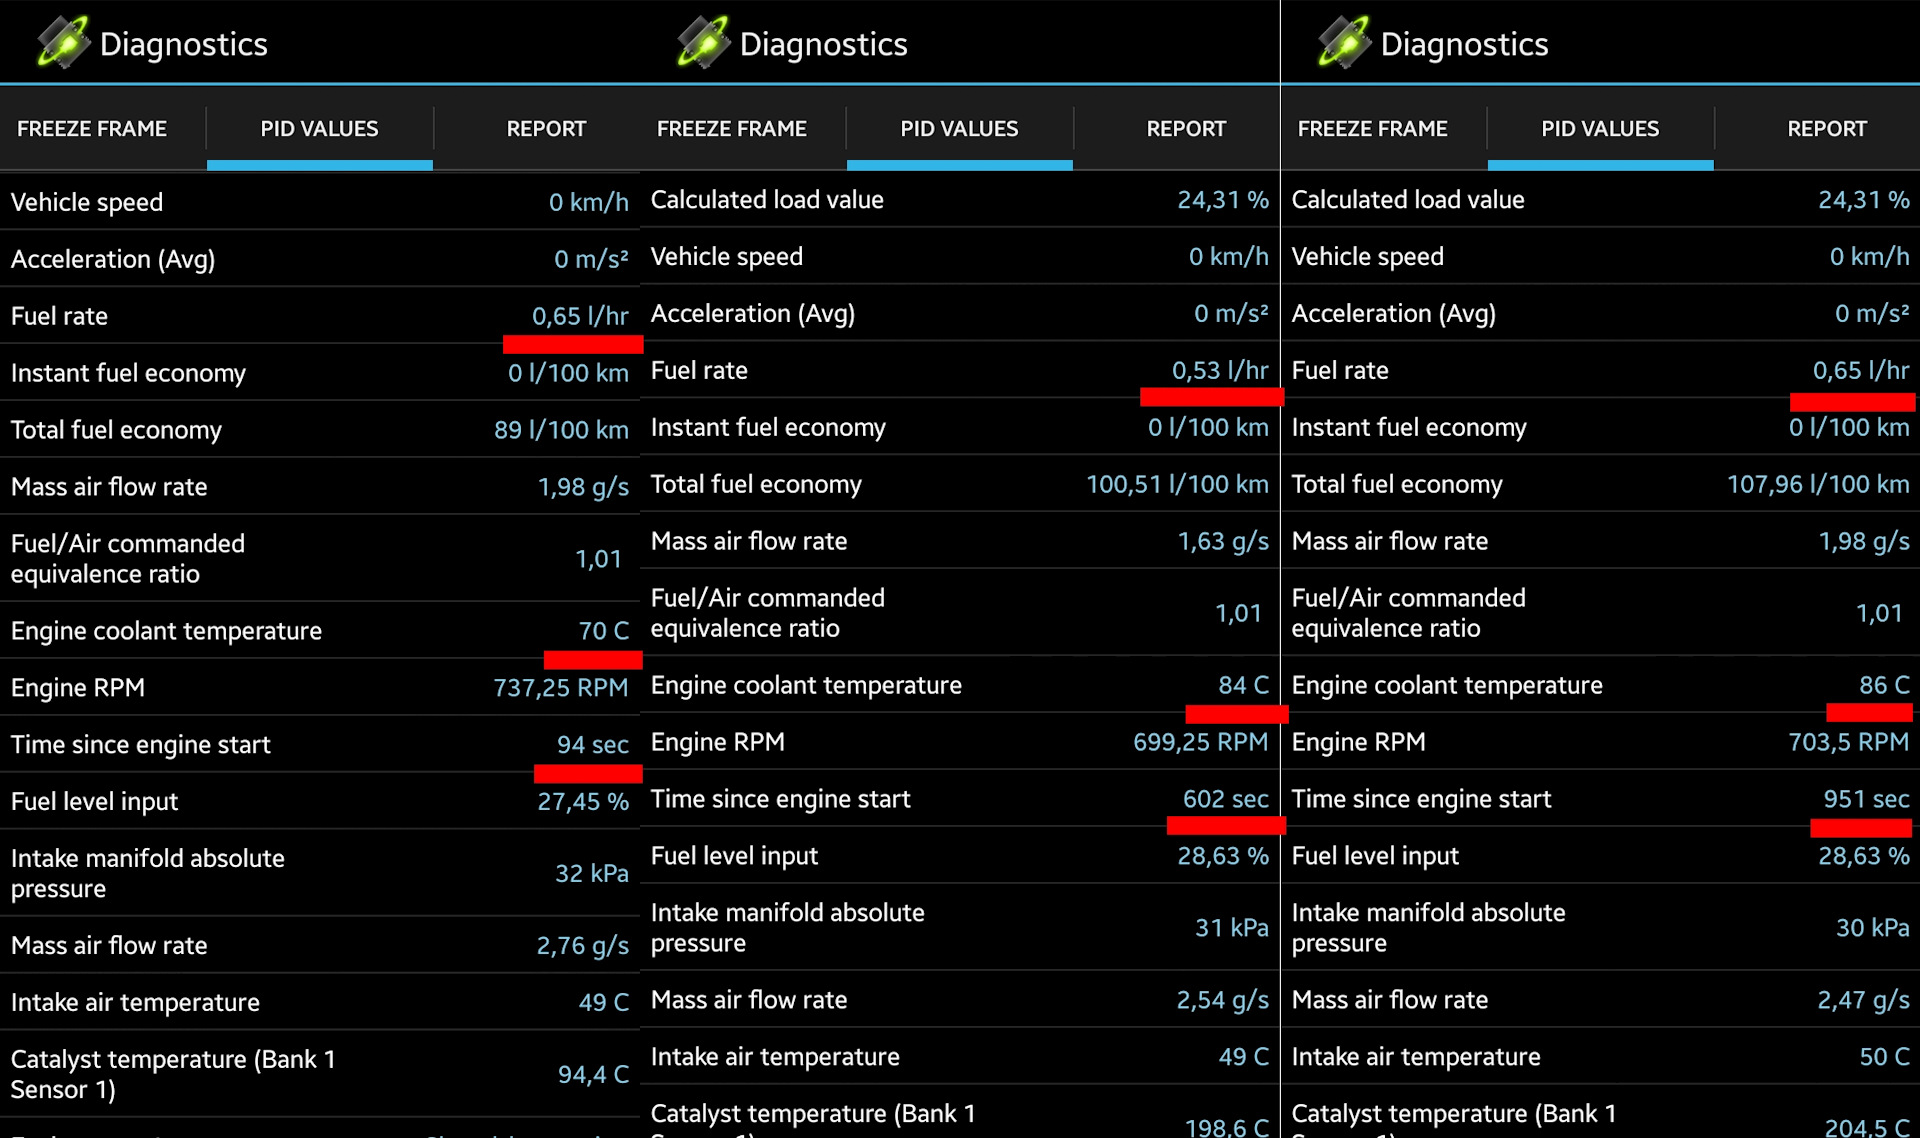This screenshot has width=1920, height=1138.
Task: Select mass air flow 2,47 g/s
Action: (1864, 1000)
